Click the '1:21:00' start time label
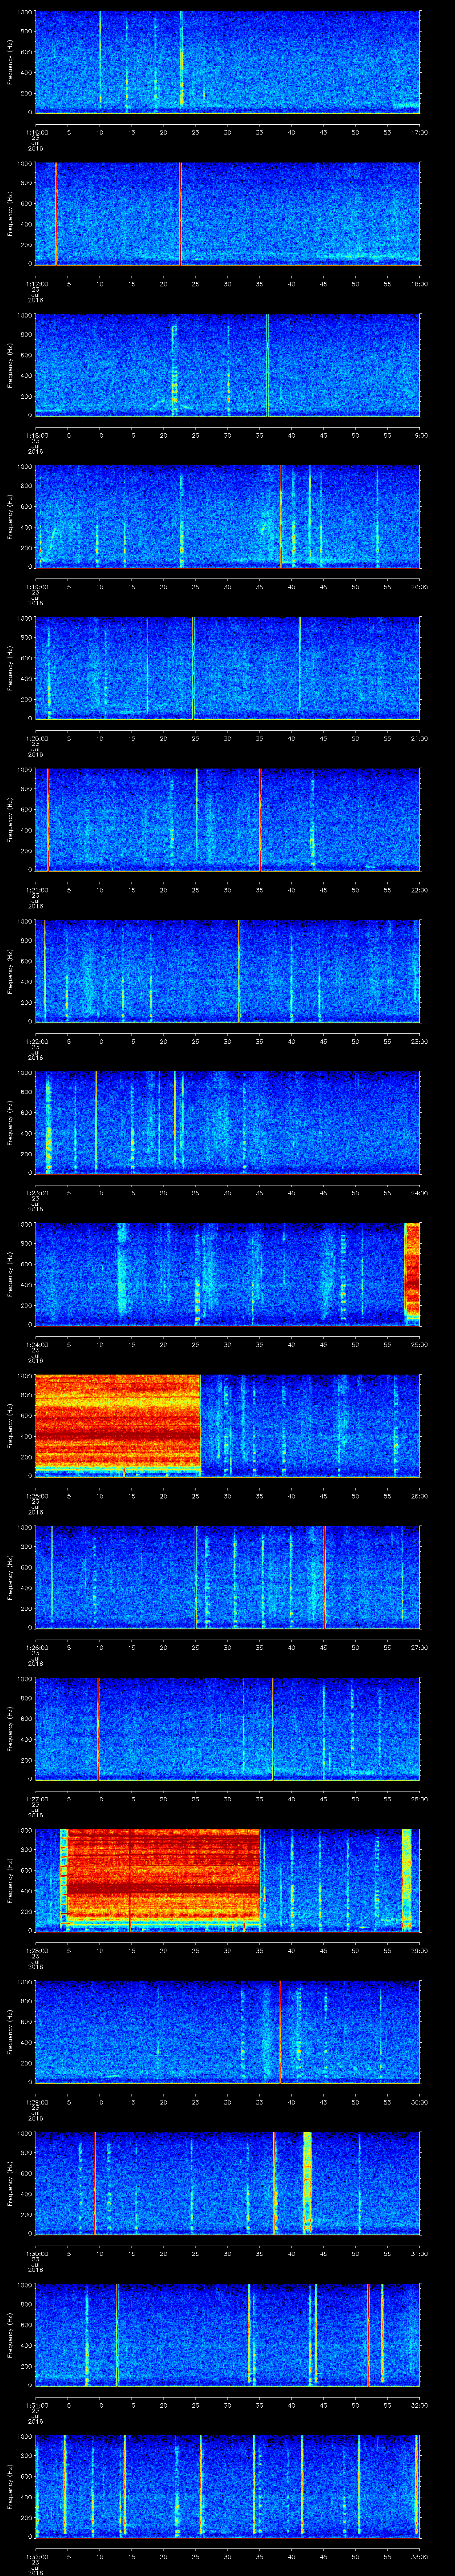455x2576 pixels. click(x=36, y=890)
